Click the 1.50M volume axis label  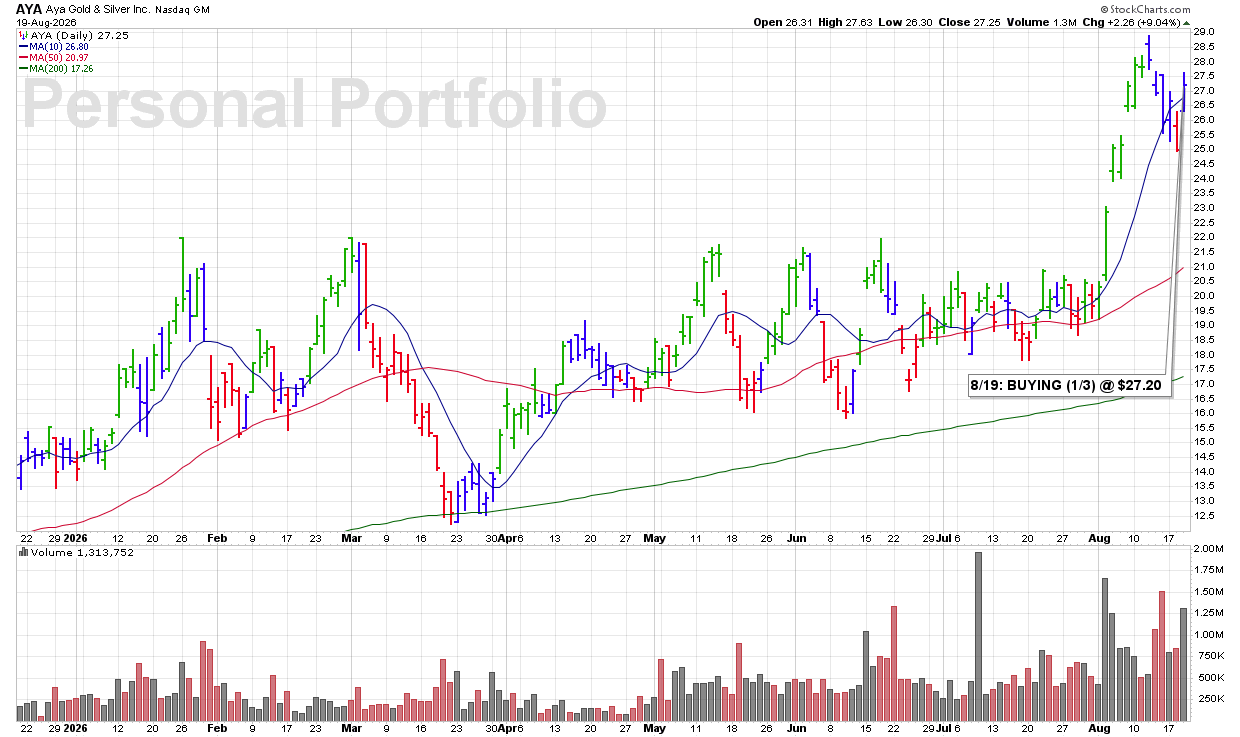click(1209, 592)
